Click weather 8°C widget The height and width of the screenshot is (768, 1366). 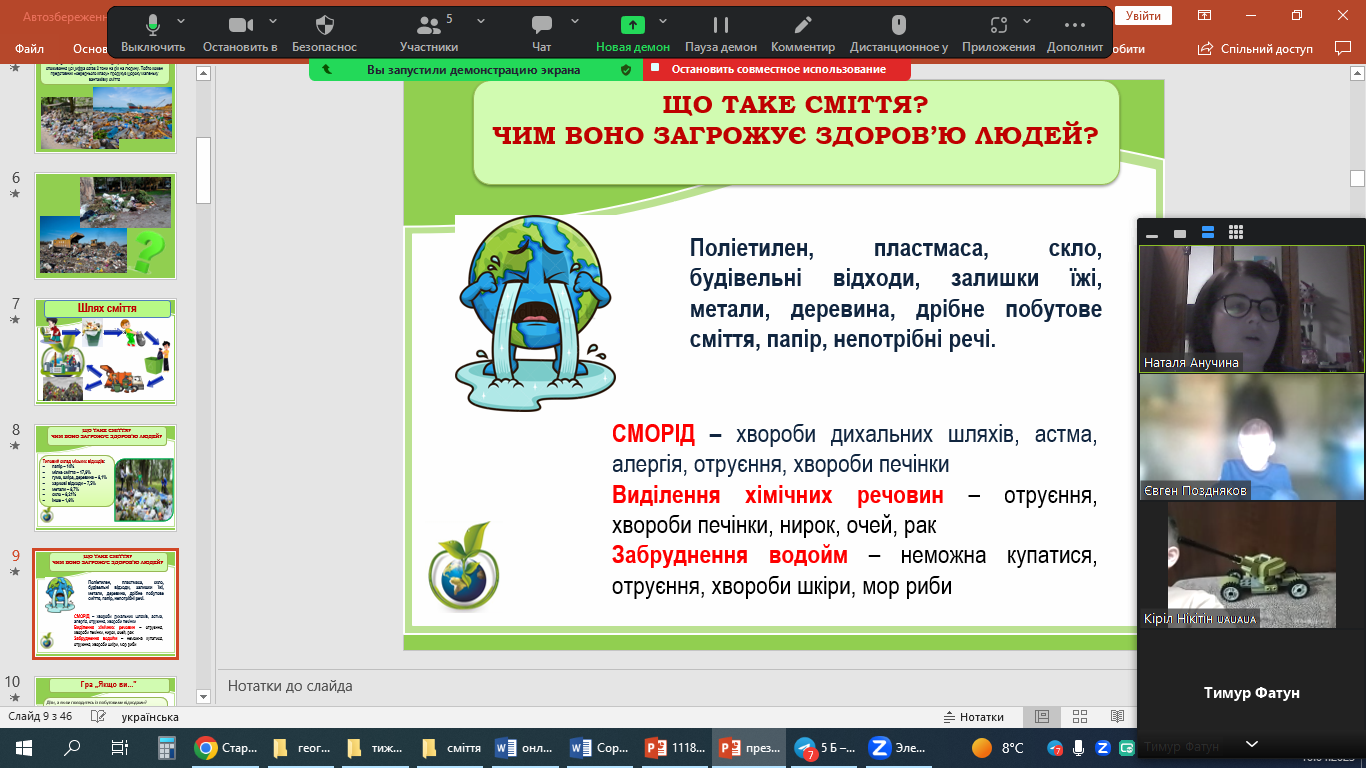tap(998, 747)
